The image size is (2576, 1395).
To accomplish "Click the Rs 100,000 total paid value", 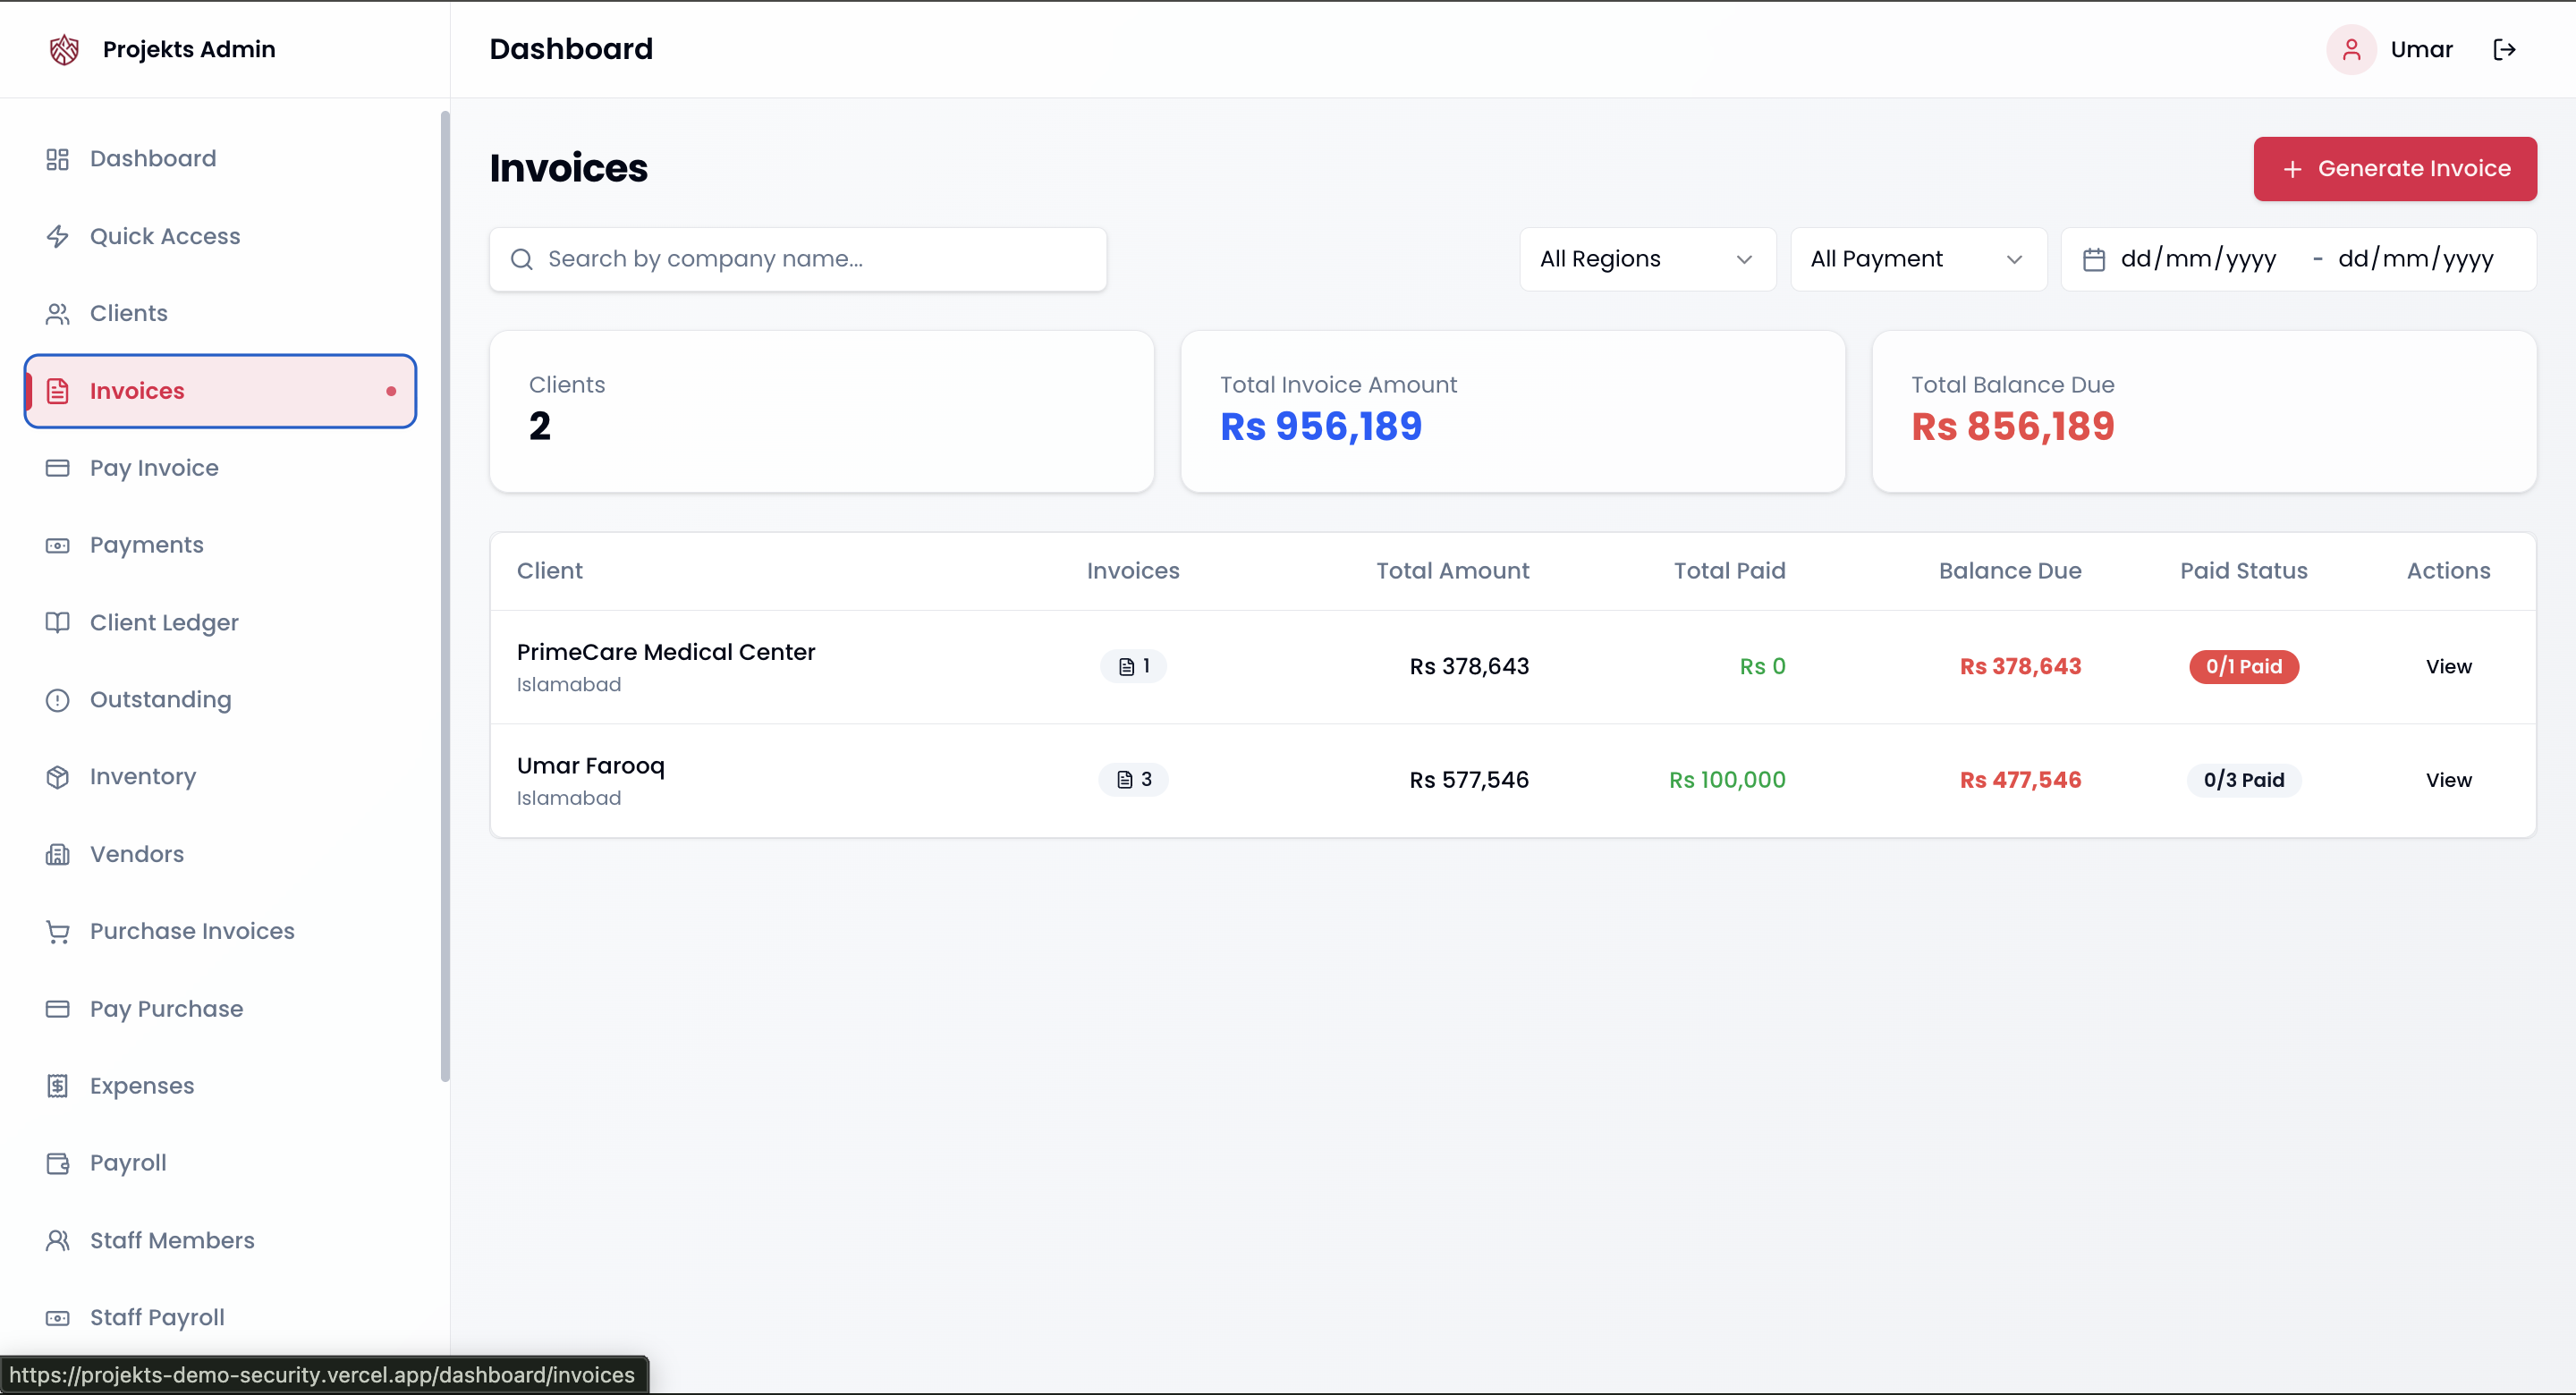I will pyautogui.click(x=1727, y=780).
